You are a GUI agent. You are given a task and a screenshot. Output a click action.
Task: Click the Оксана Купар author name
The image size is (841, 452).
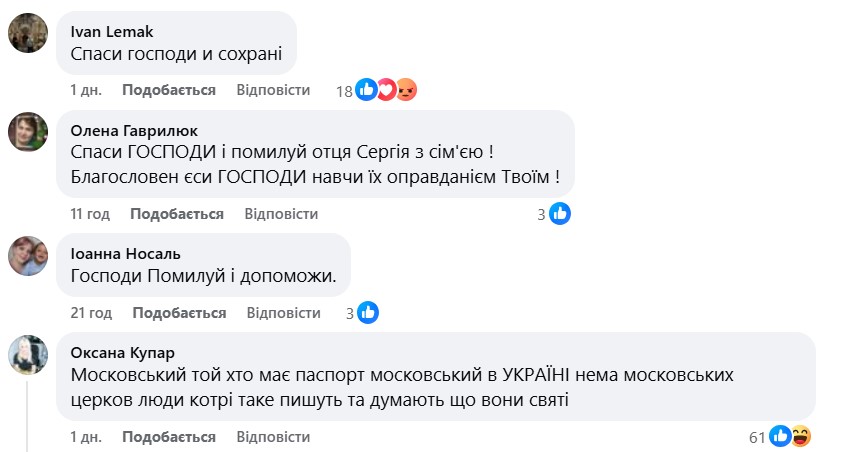pyautogui.click(x=120, y=353)
